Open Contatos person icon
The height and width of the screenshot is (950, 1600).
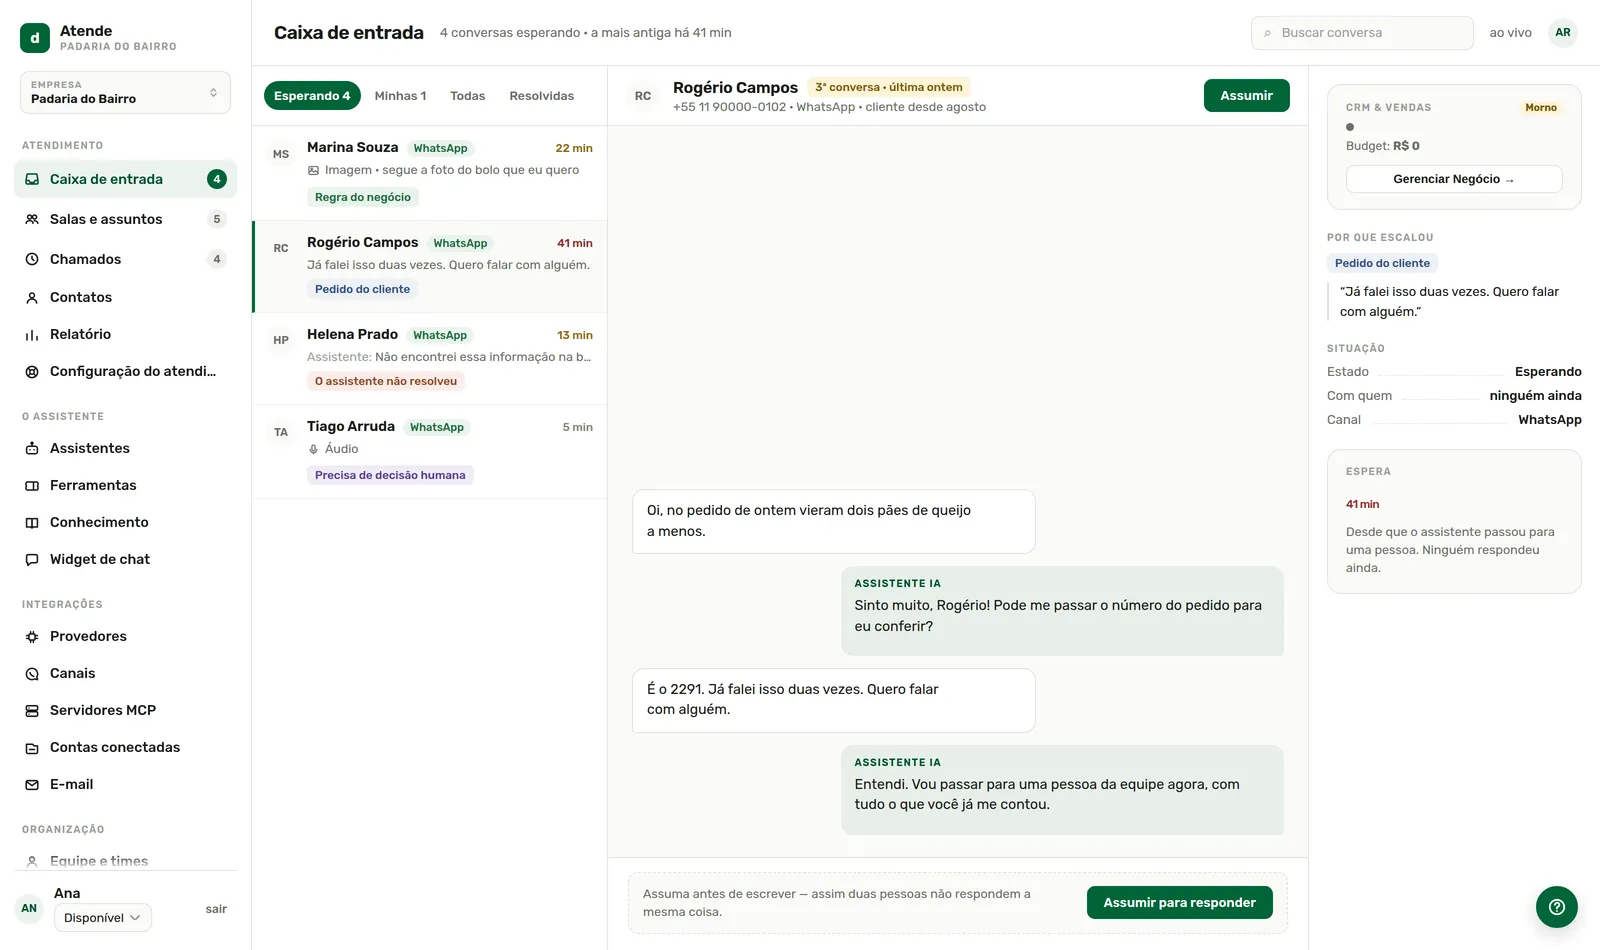pos(32,297)
